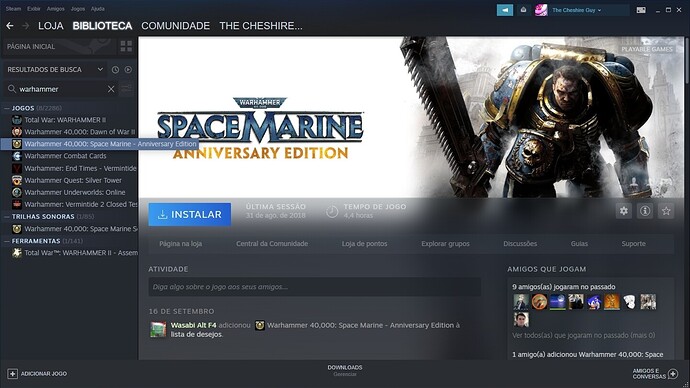690x388 pixels.
Task: Switch library to grid collections view
Action: click(x=126, y=46)
